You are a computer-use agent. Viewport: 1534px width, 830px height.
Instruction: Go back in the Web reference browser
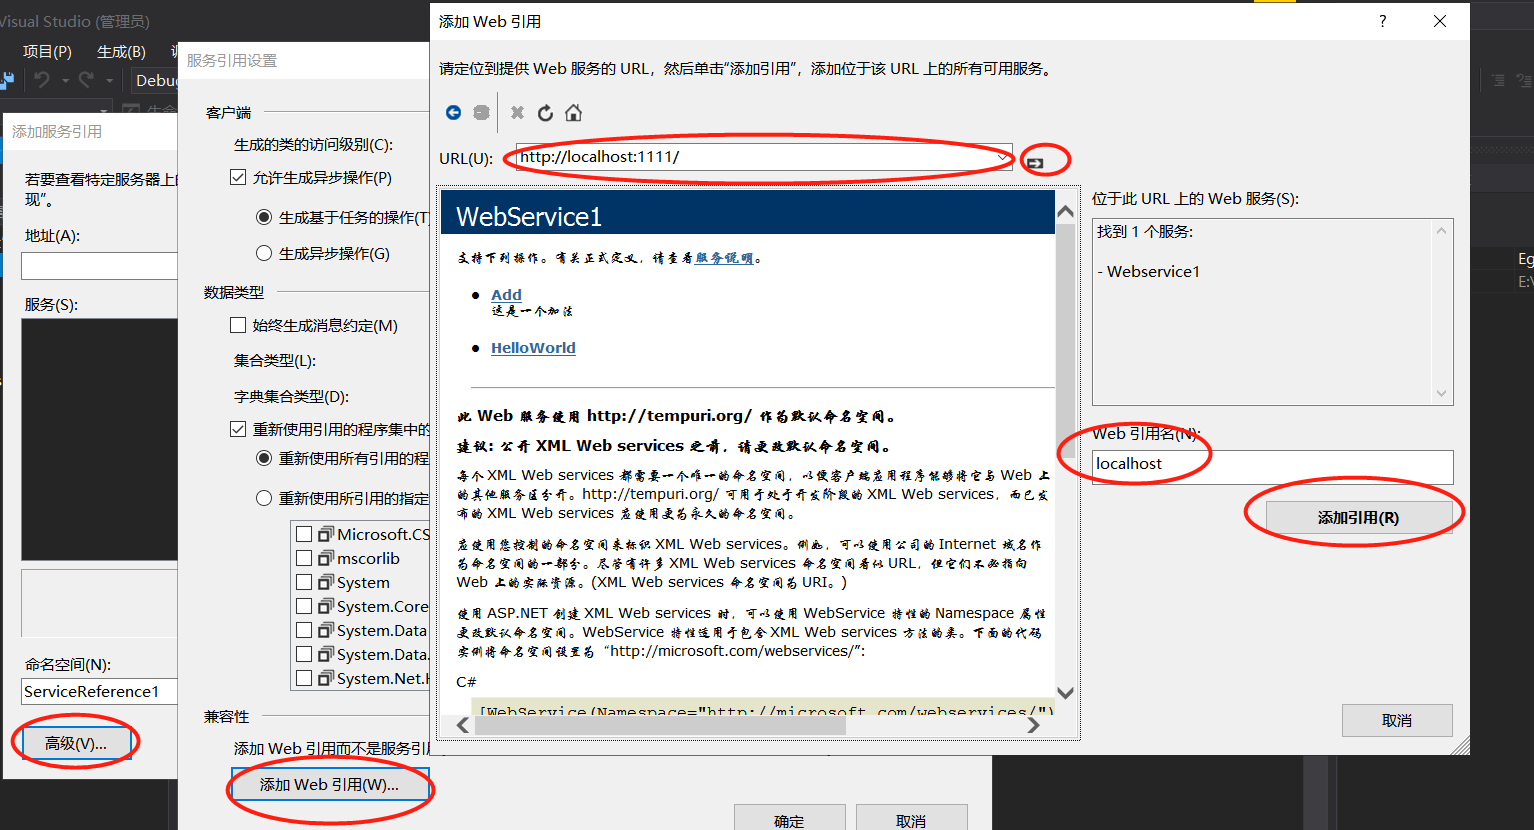[453, 113]
